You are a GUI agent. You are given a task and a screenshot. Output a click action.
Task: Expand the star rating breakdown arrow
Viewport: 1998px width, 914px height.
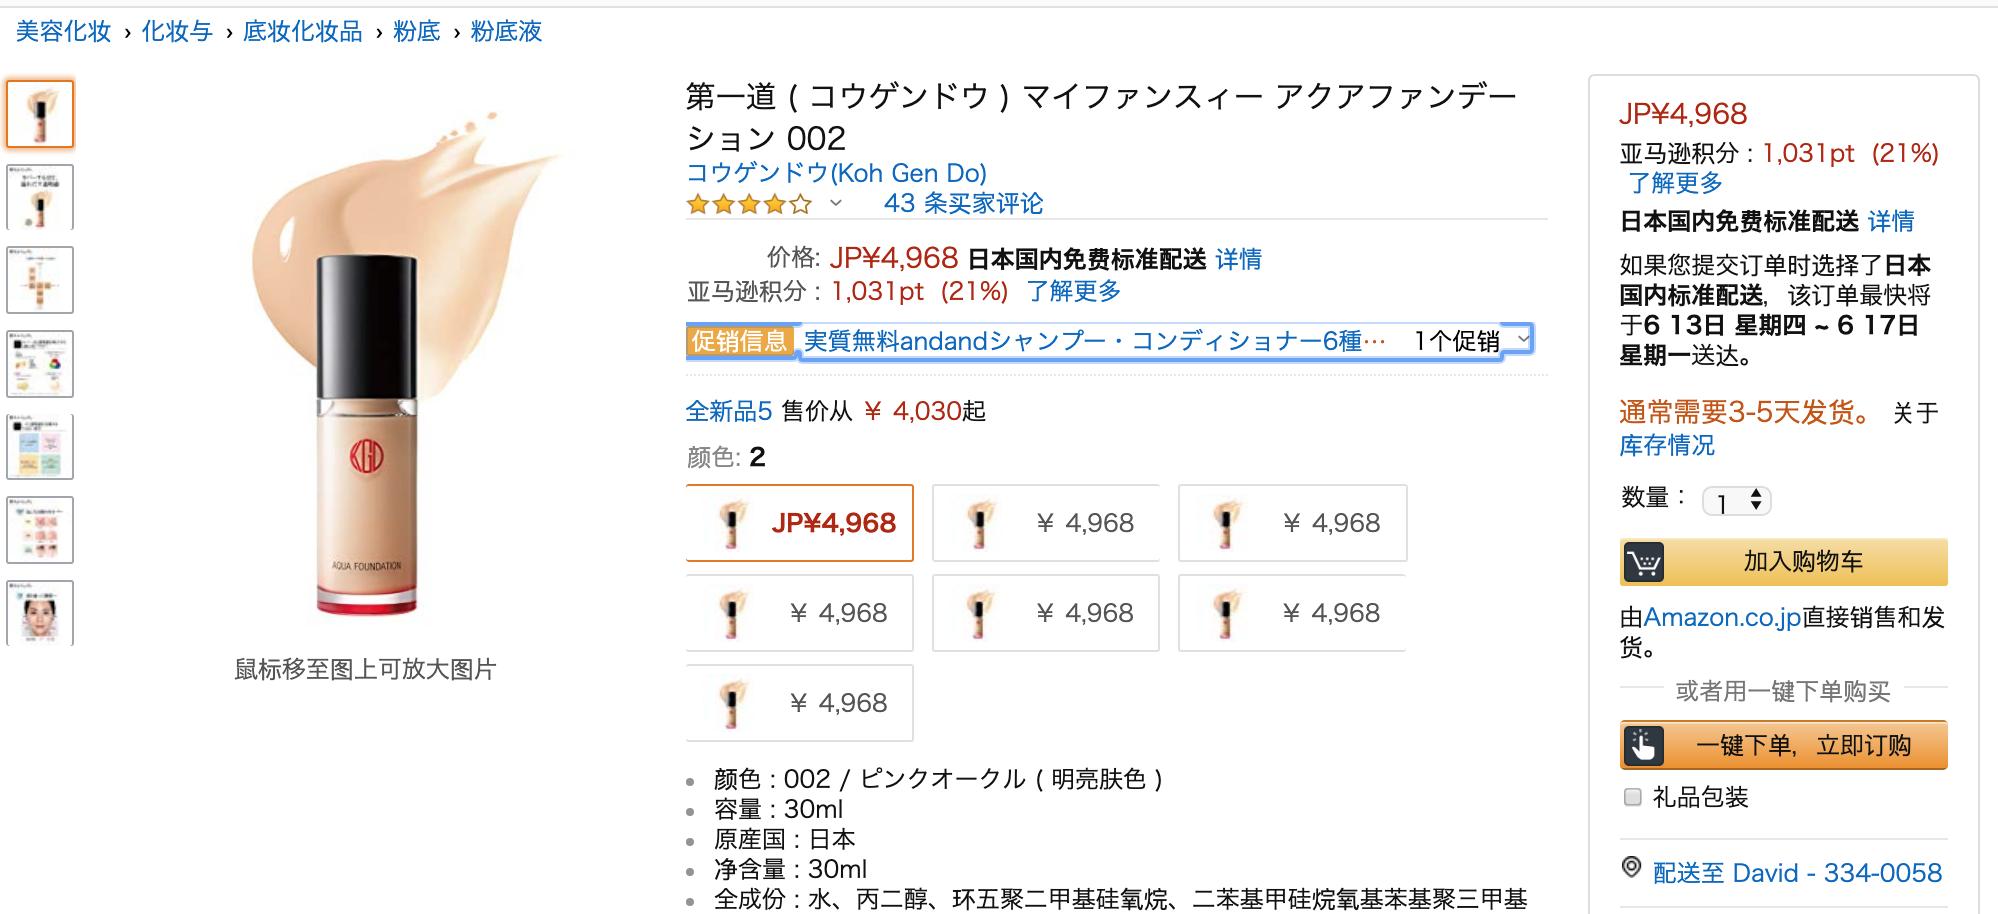point(836,204)
